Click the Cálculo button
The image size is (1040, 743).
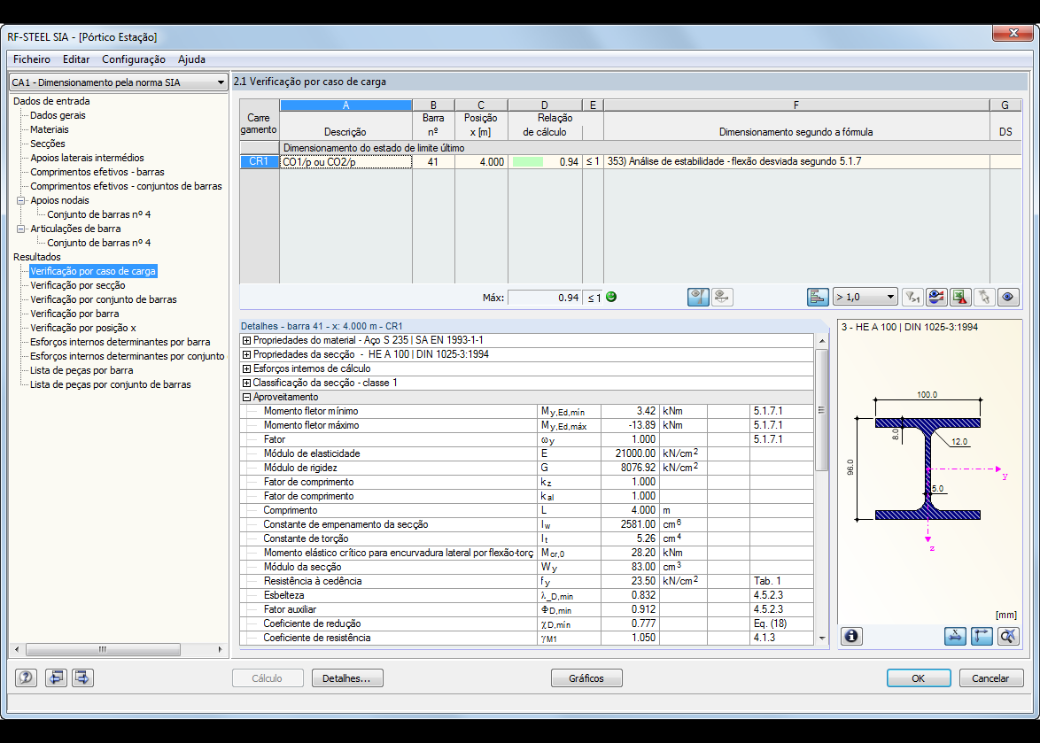(x=267, y=678)
